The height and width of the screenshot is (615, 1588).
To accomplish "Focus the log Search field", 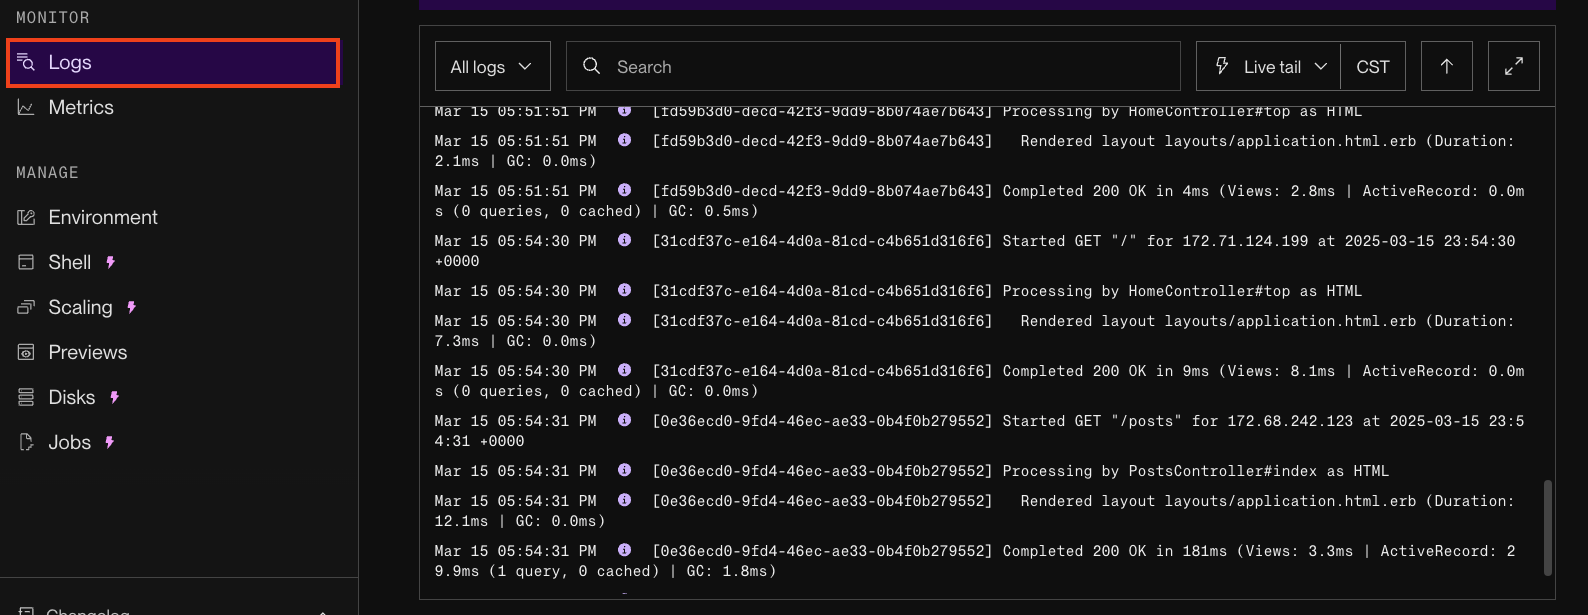I will 873,67.
